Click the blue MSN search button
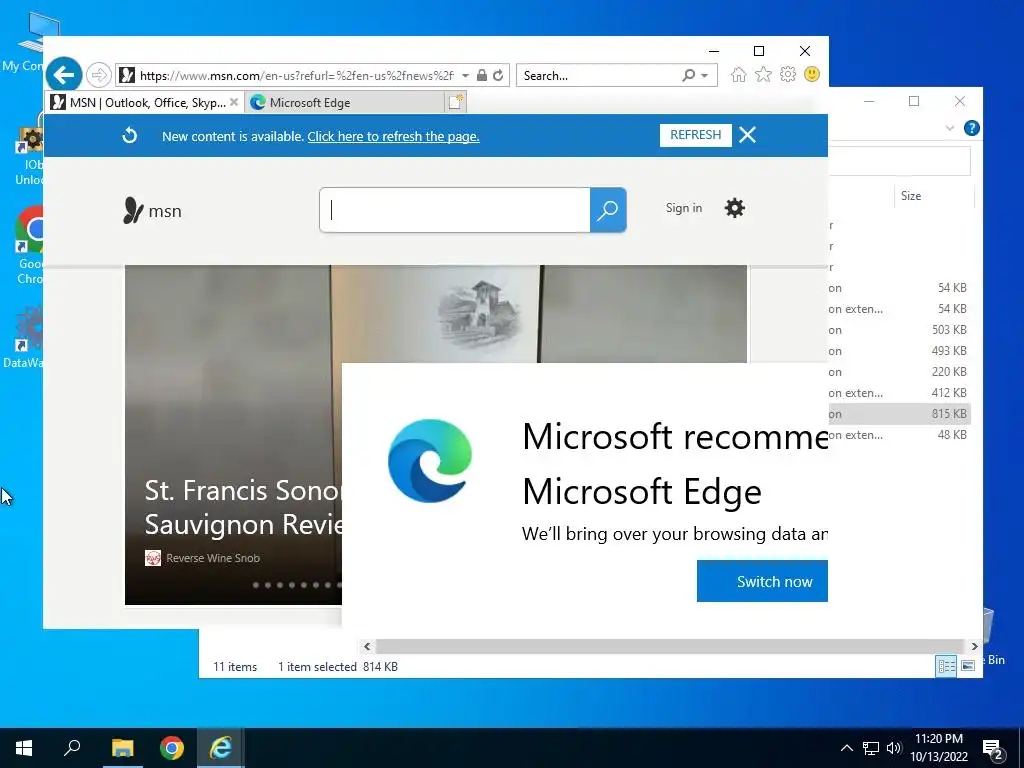 click(x=608, y=210)
